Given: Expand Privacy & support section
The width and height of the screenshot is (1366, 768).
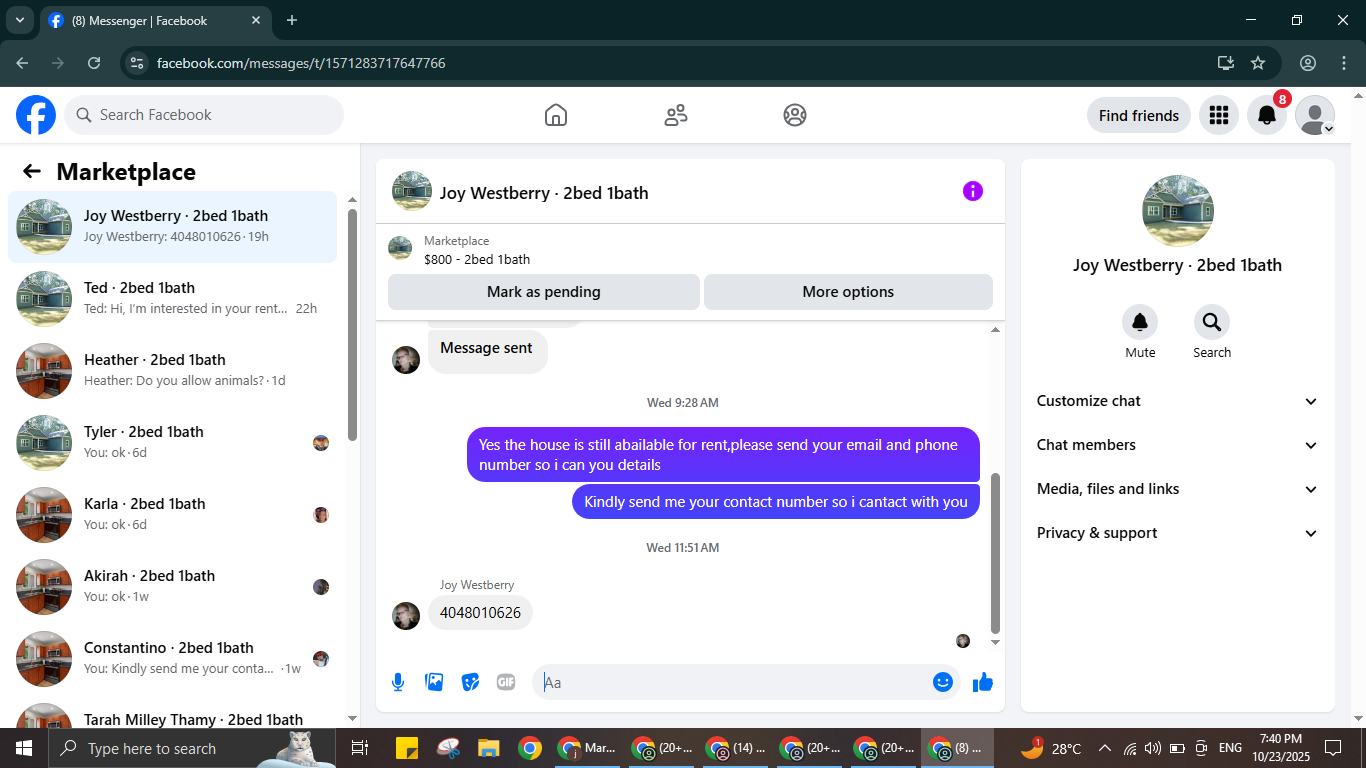Looking at the screenshot, I should [x=1178, y=533].
